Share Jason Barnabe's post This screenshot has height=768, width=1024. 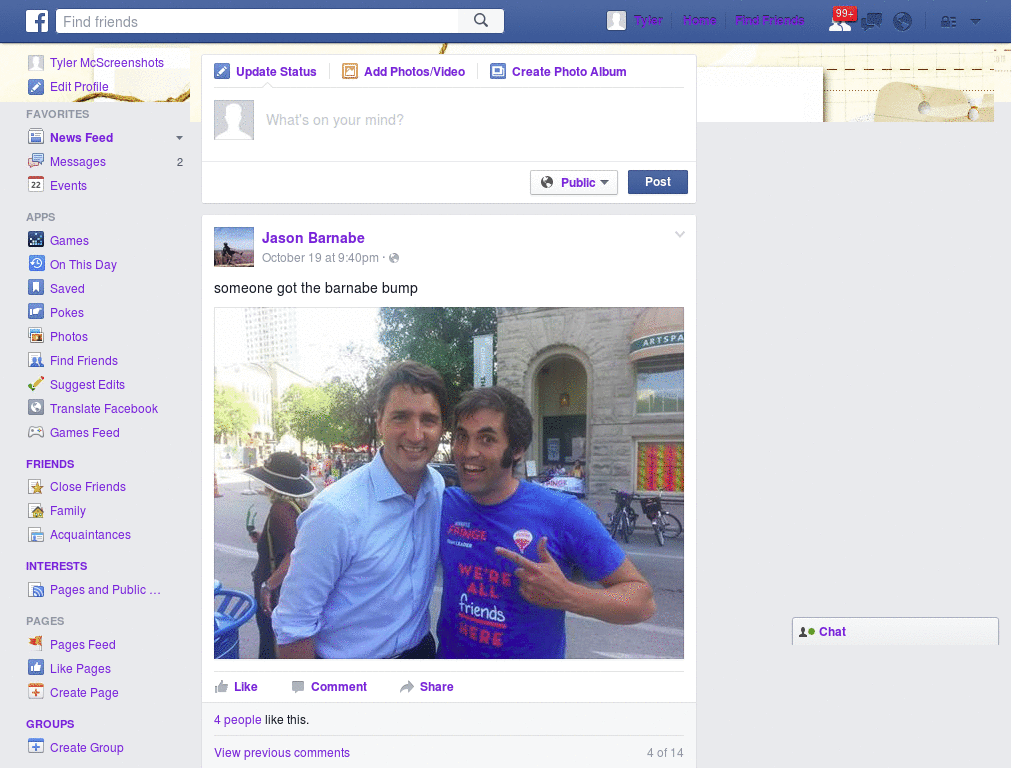pyautogui.click(x=426, y=686)
